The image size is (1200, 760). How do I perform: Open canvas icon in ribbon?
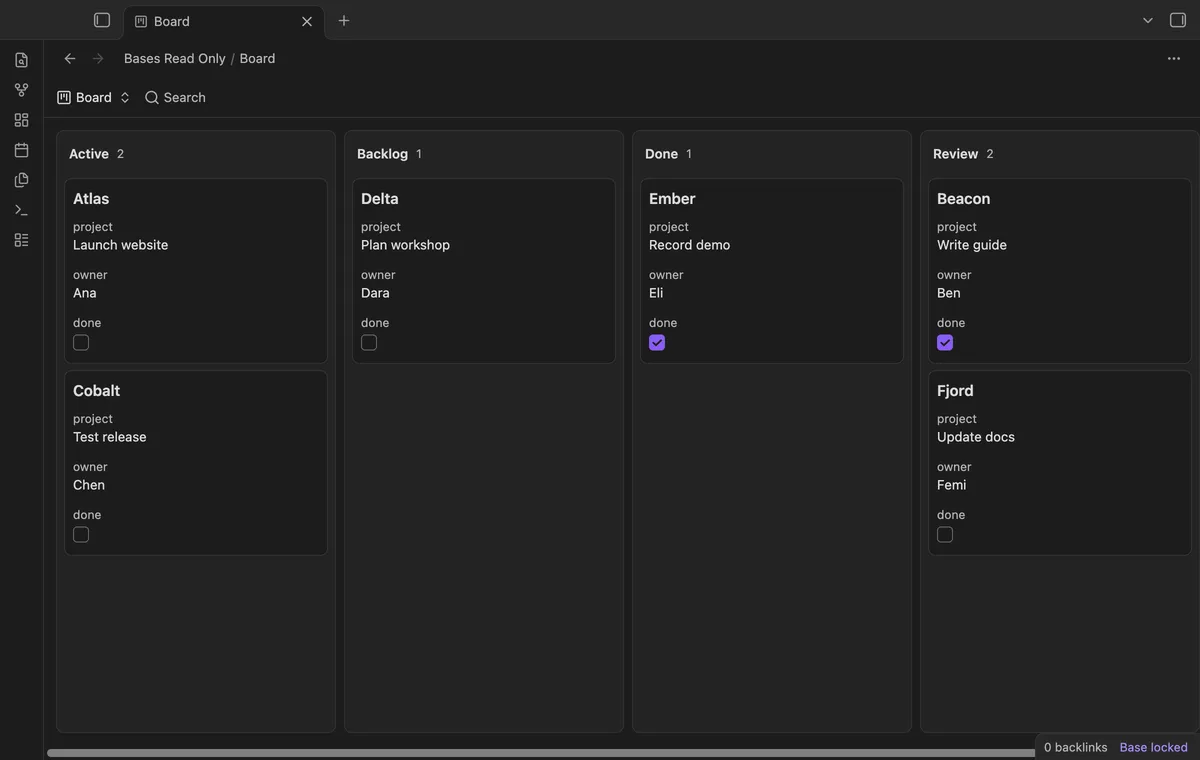pos(22,120)
